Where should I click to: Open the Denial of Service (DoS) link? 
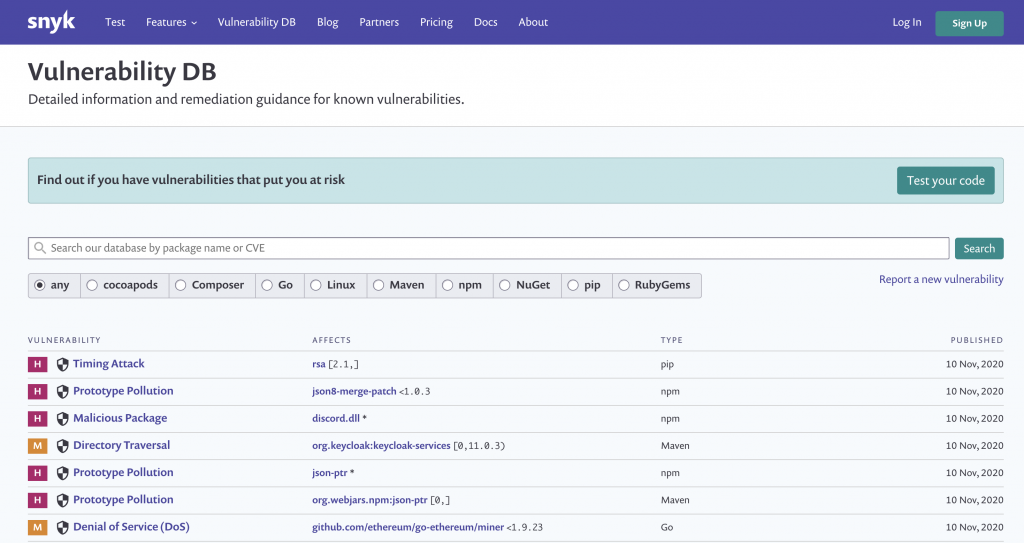click(x=131, y=527)
